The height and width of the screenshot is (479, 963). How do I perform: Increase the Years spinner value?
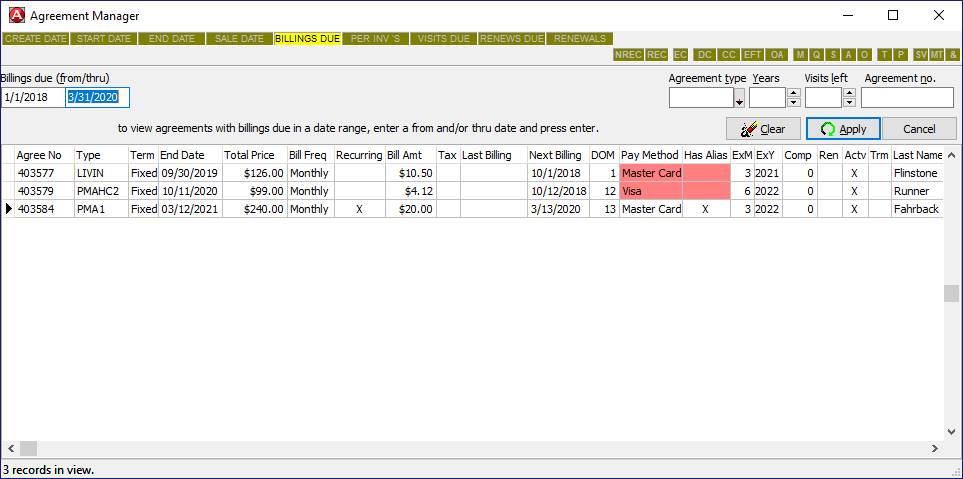pyautogui.click(x=794, y=93)
